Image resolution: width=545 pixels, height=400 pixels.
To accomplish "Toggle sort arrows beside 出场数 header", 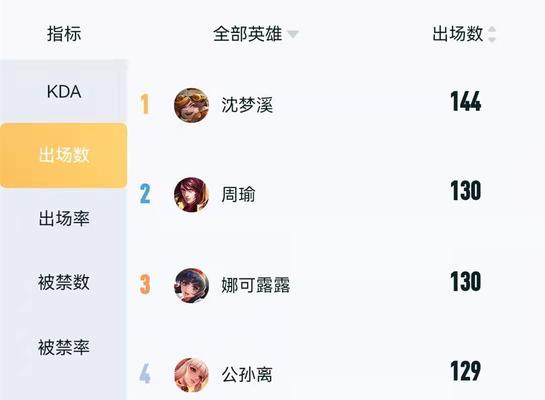I will tap(492, 34).
